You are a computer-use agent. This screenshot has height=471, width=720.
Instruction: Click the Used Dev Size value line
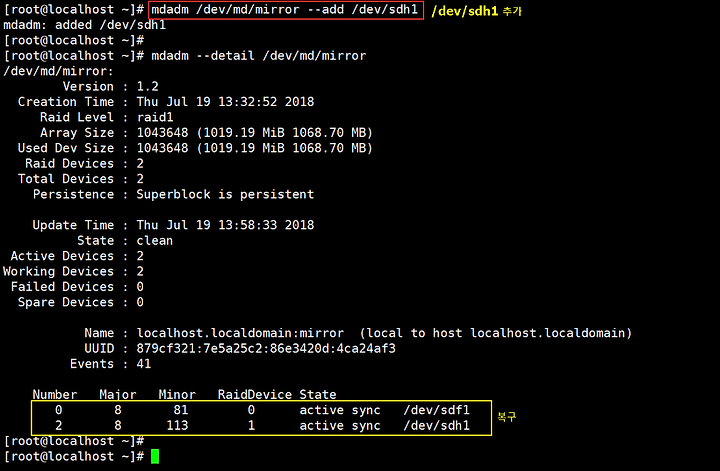pyautogui.click(x=254, y=148)
